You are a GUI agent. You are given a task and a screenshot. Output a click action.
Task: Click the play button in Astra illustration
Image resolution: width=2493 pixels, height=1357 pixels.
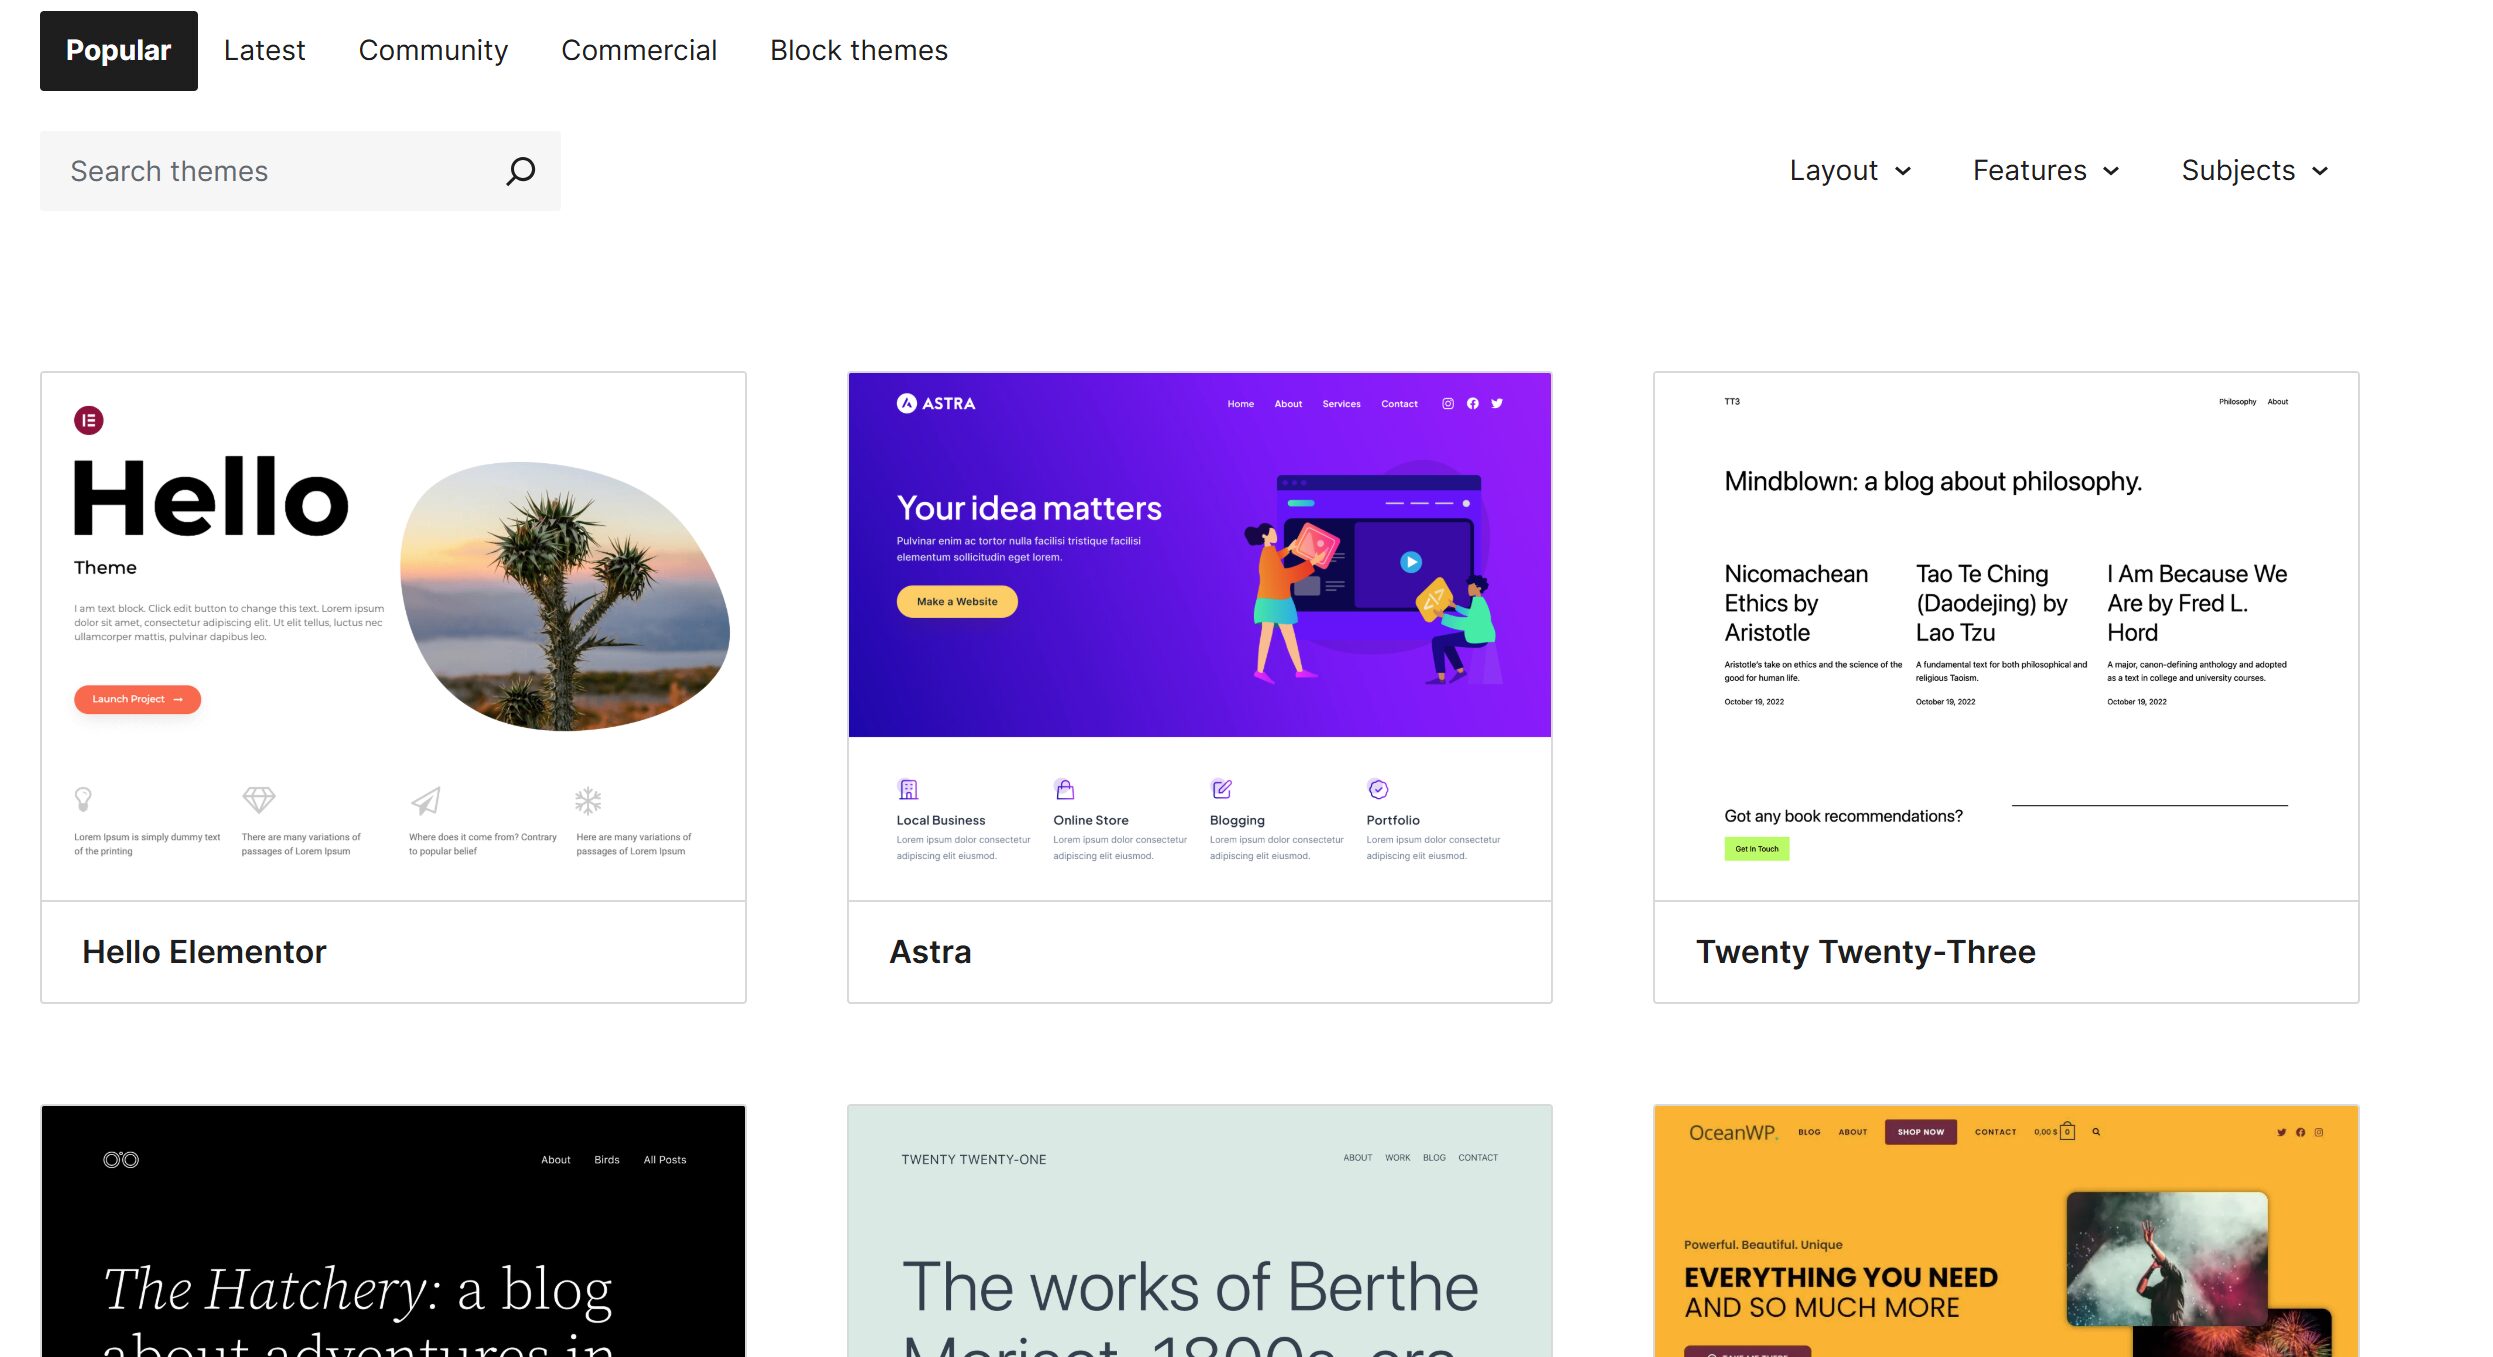click(1410, 562)
